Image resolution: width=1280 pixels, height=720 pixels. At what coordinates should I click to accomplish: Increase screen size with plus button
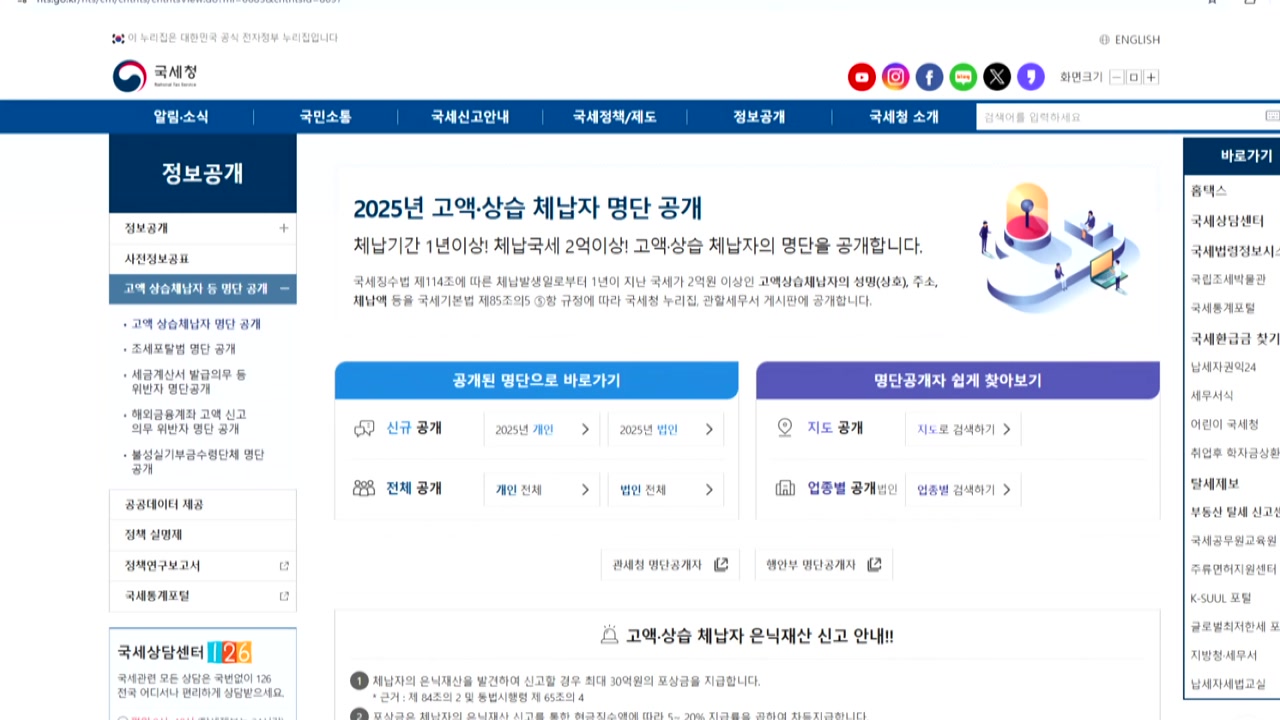[1151, 77]
